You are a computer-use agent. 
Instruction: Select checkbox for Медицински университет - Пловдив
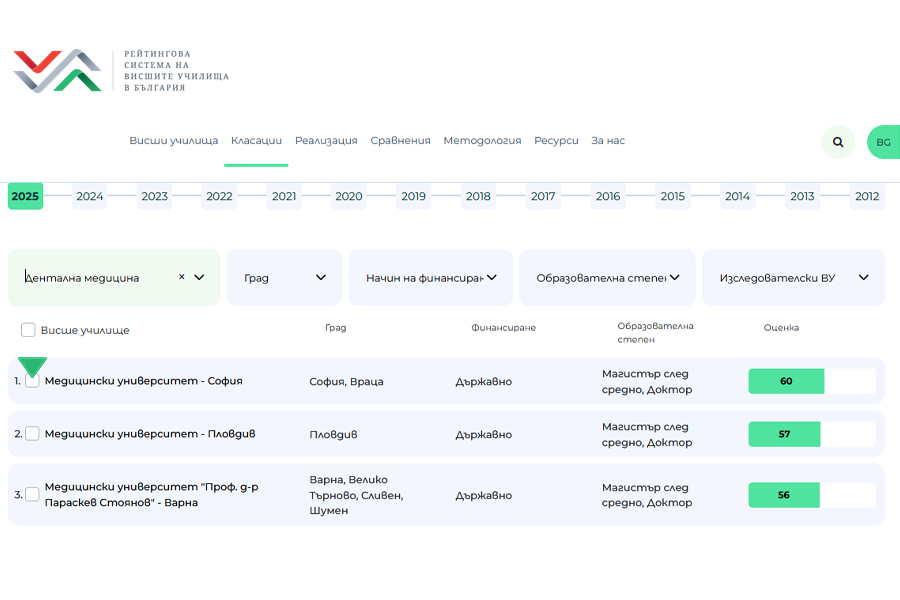33,434
